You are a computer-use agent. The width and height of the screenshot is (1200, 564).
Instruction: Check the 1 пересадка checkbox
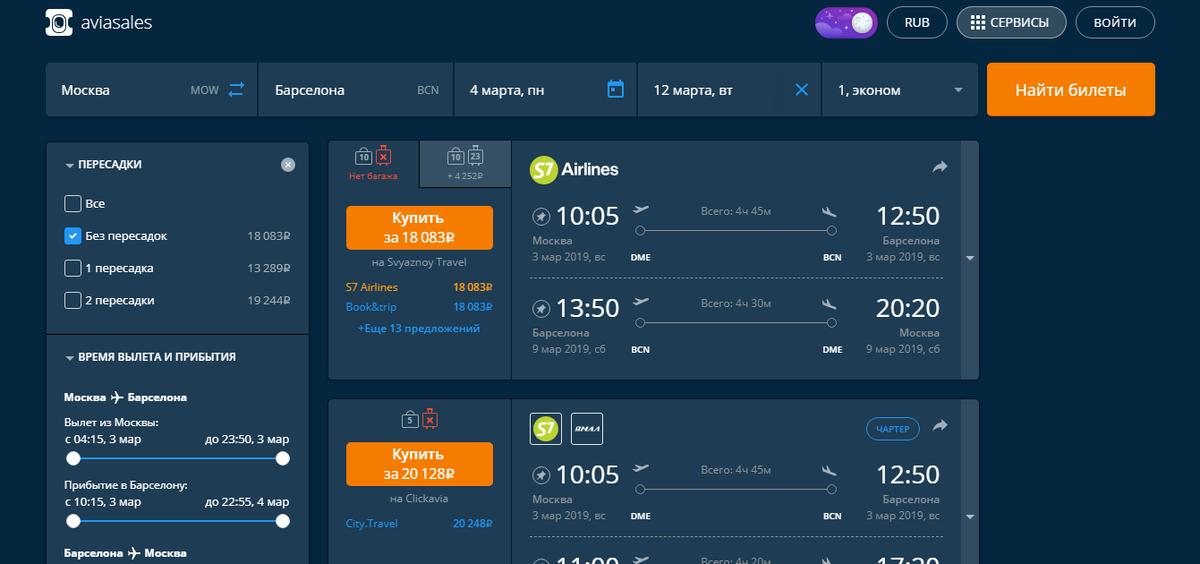[72, 268]
